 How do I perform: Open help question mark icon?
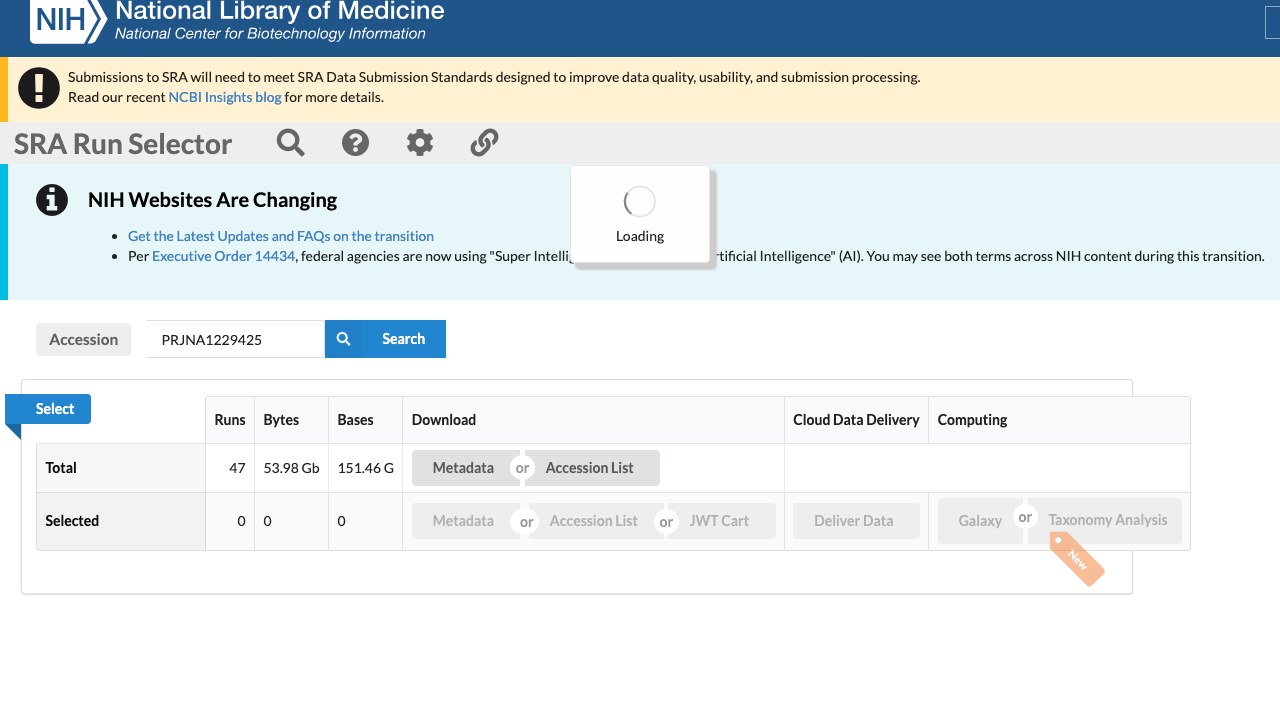coord(355,143)
